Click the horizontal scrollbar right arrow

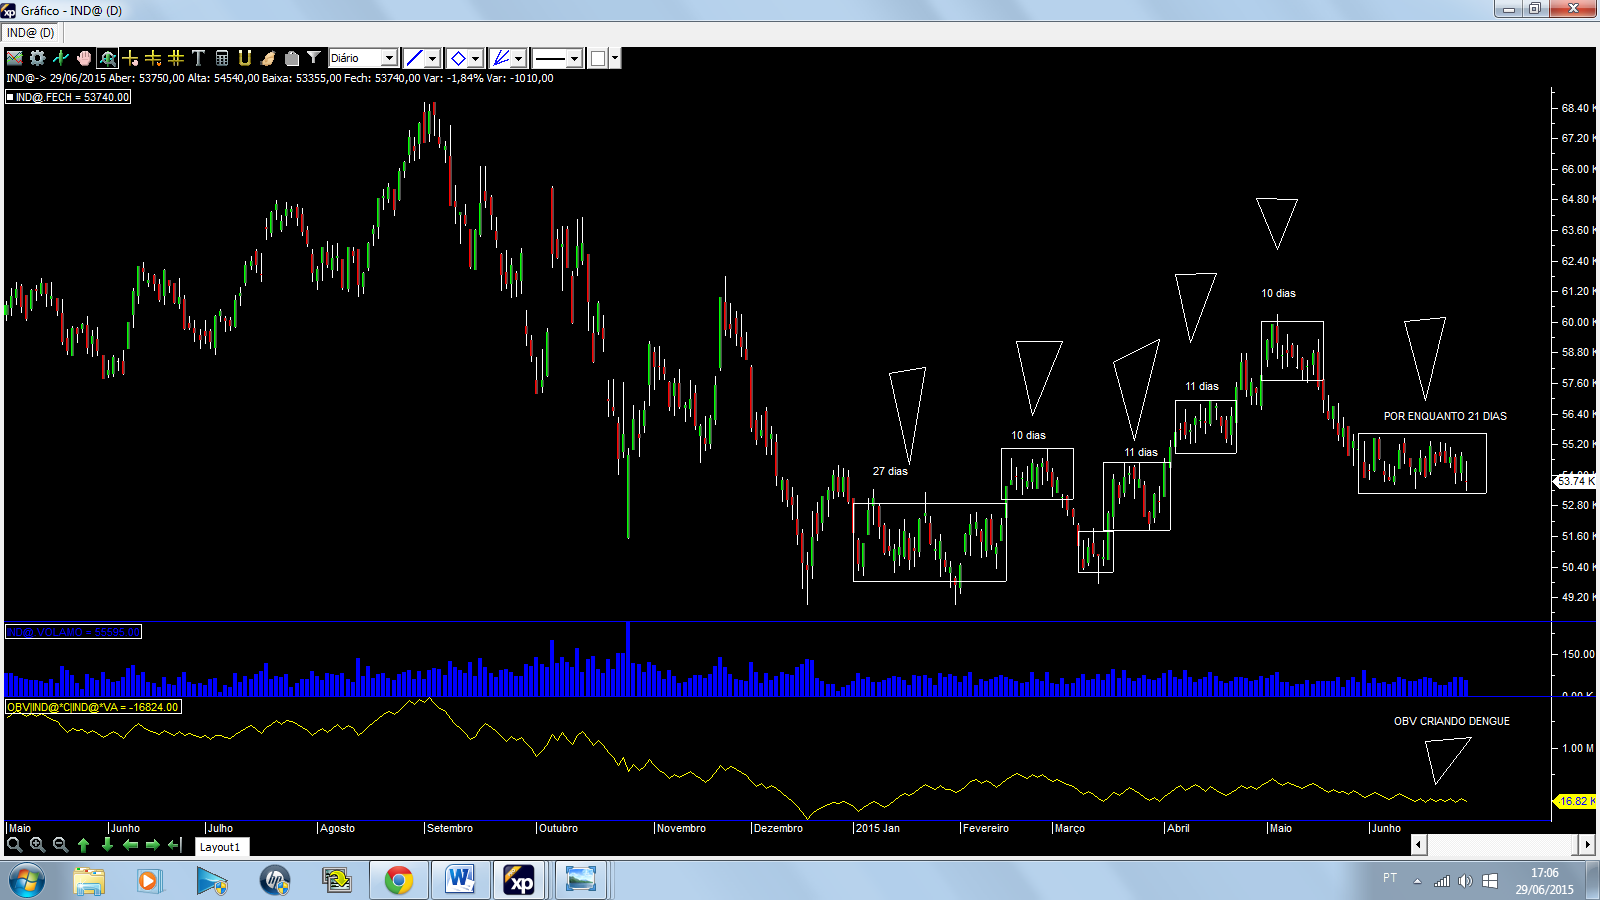1587,845
